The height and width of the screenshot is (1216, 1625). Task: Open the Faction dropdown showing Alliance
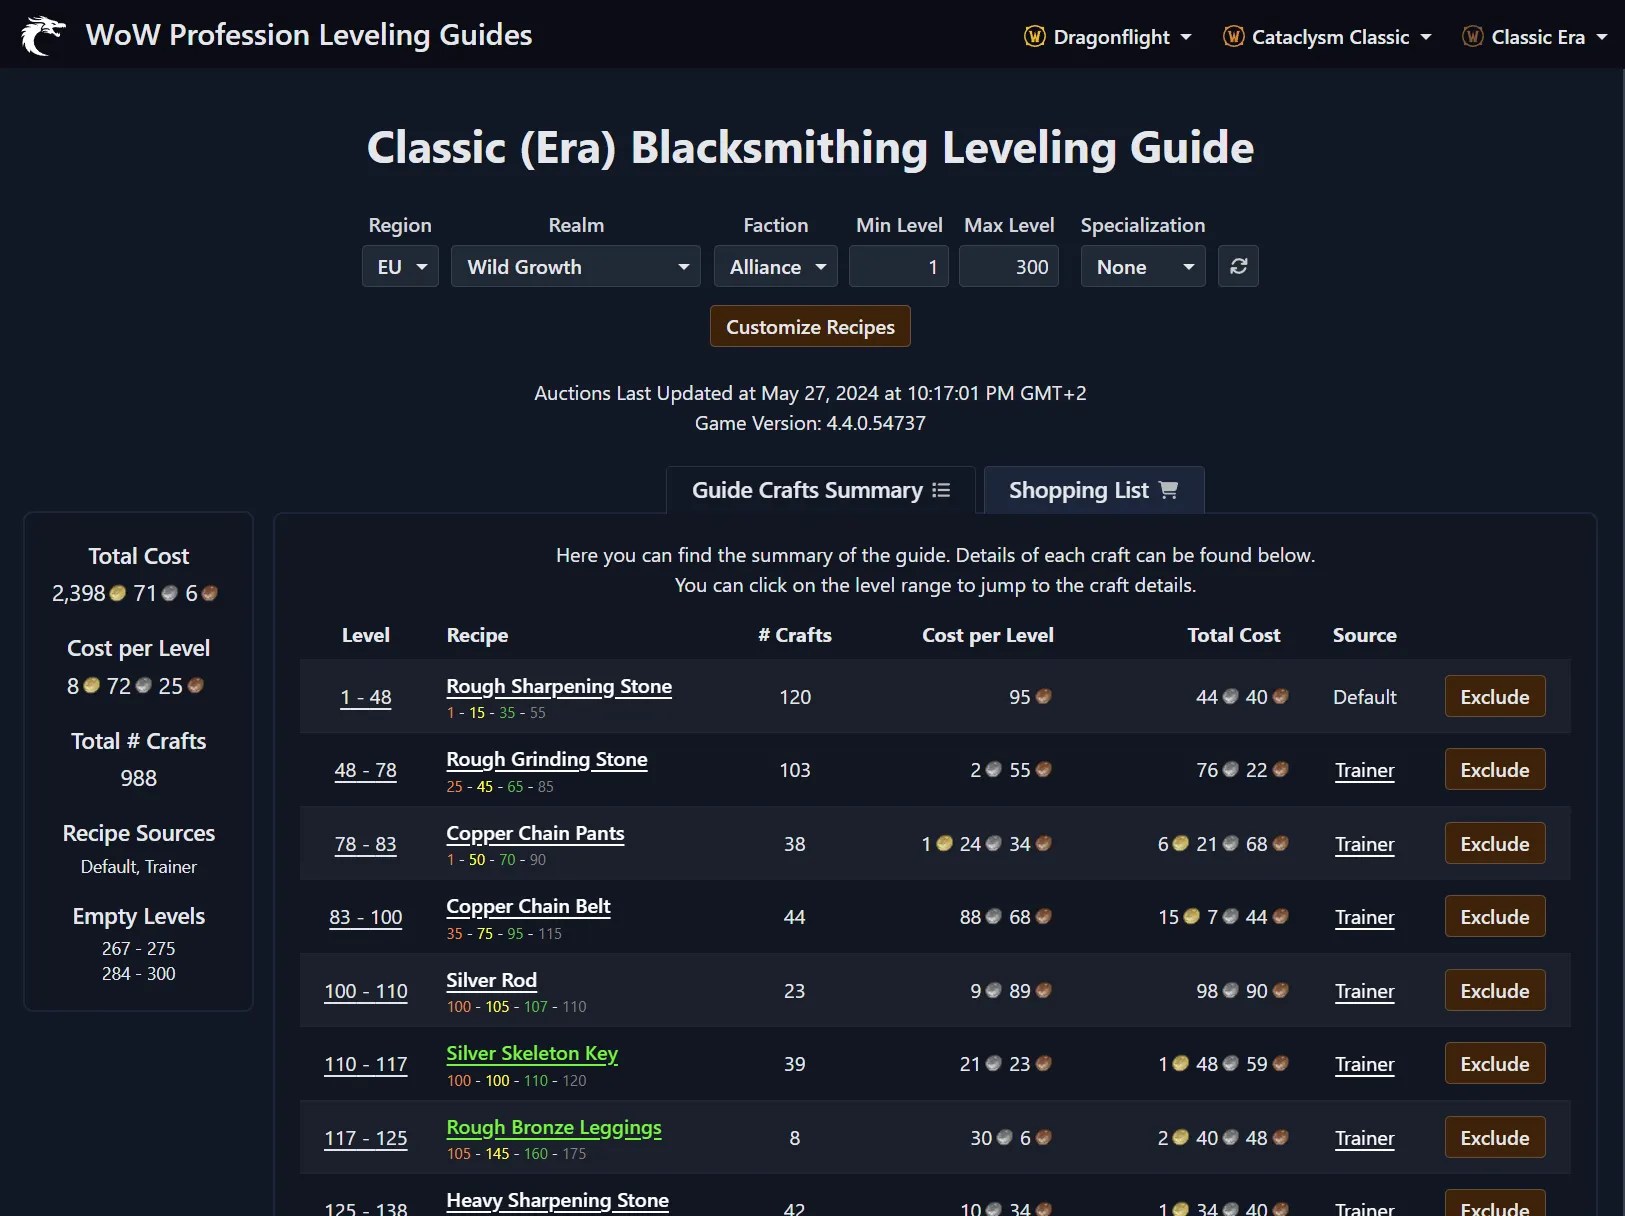(775, 266)
